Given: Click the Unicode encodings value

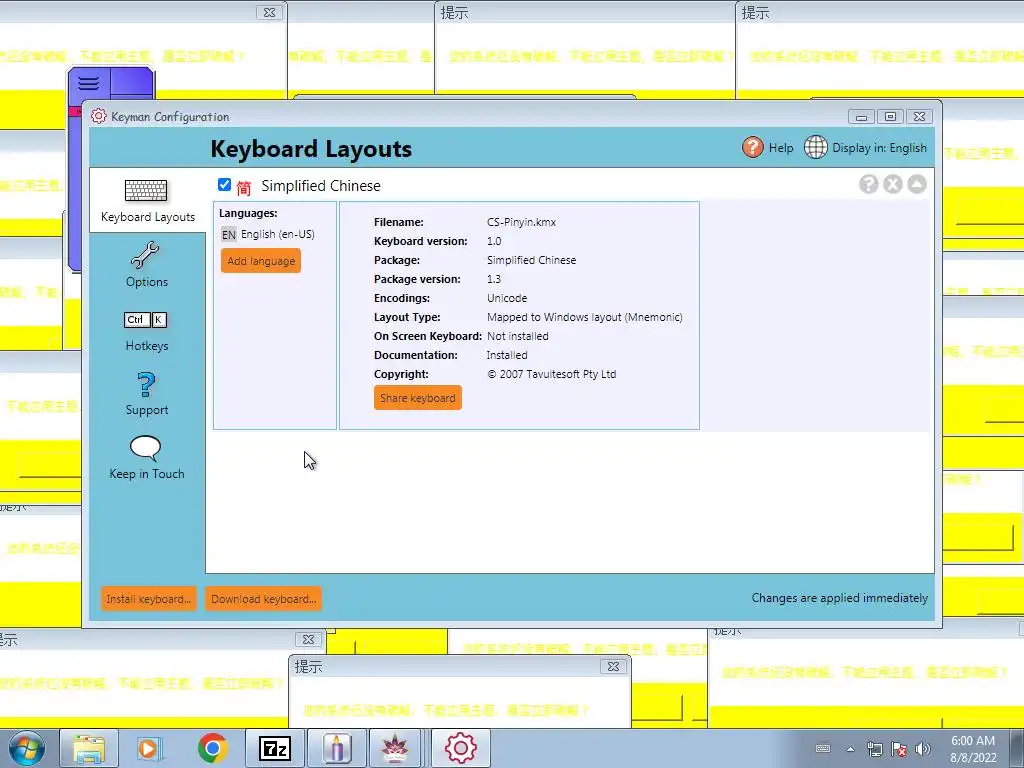Looking at the screenshot, I should [507, 298].
